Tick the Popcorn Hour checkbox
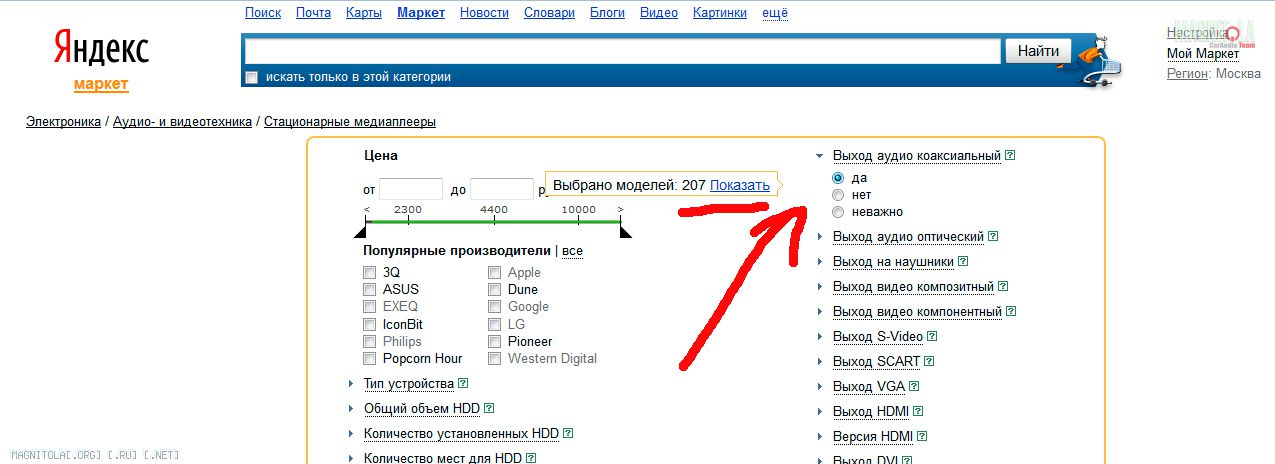Viewport: 1275px width, 464px height. point(370,358)
